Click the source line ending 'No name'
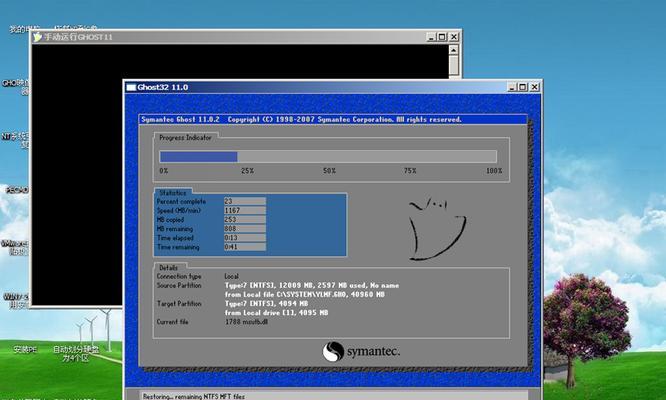This screenshot has width=666, height=400. (312, 285)
